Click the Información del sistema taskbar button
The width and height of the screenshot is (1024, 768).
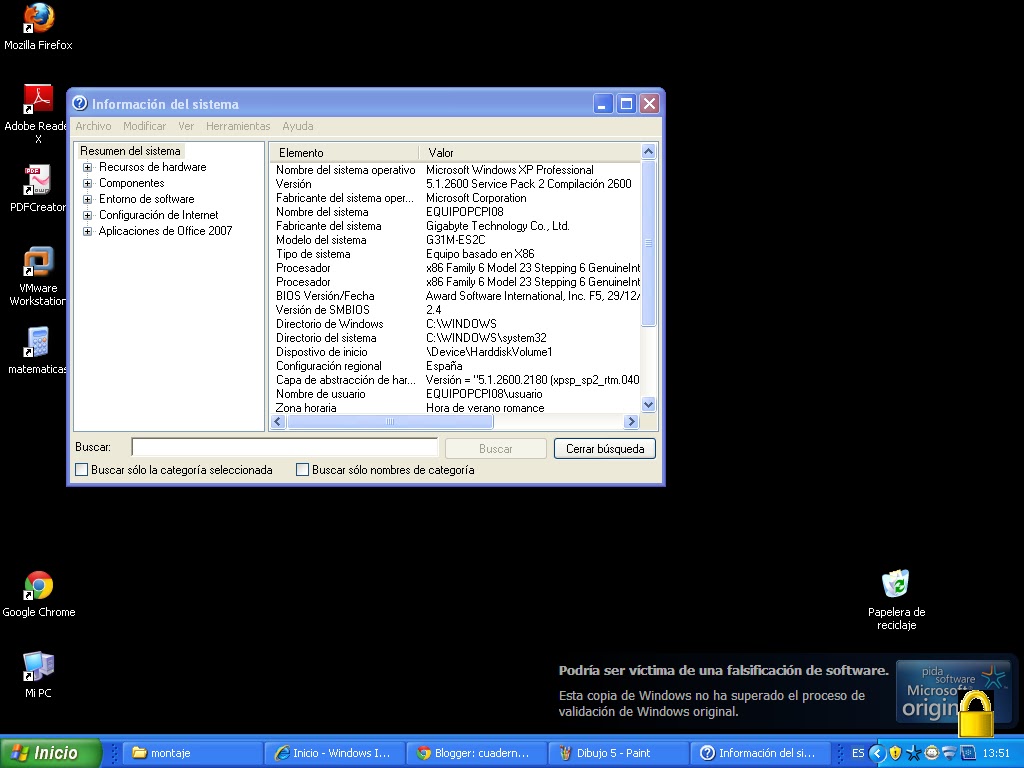(760, 753)
